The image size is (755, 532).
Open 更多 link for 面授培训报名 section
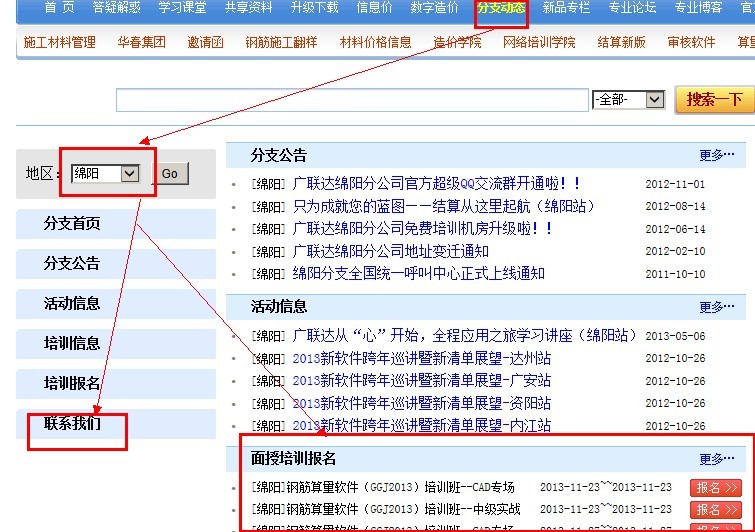click(x=716, y=459)
